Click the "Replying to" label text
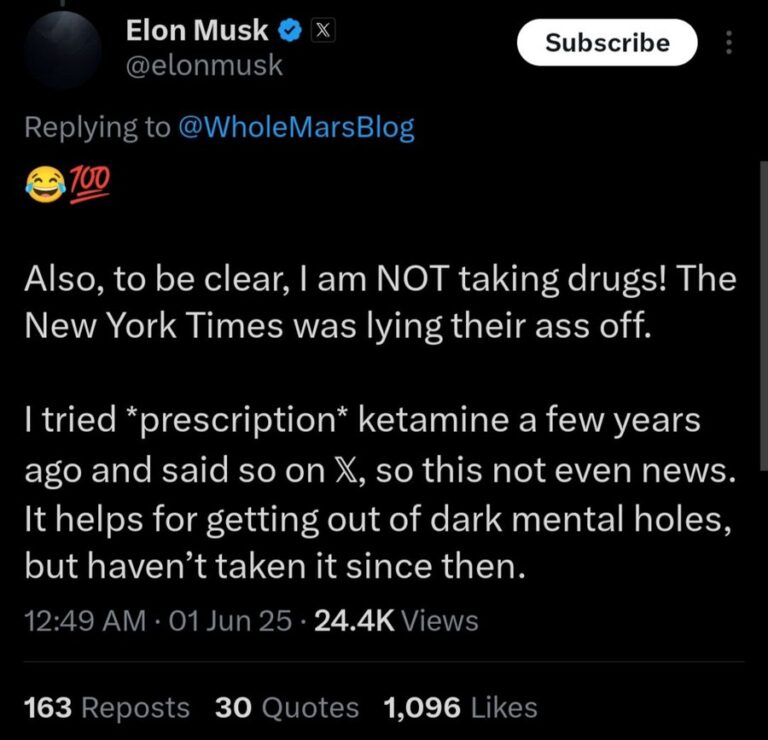This screenshot has height=740, width=768. tap(96, 128)
